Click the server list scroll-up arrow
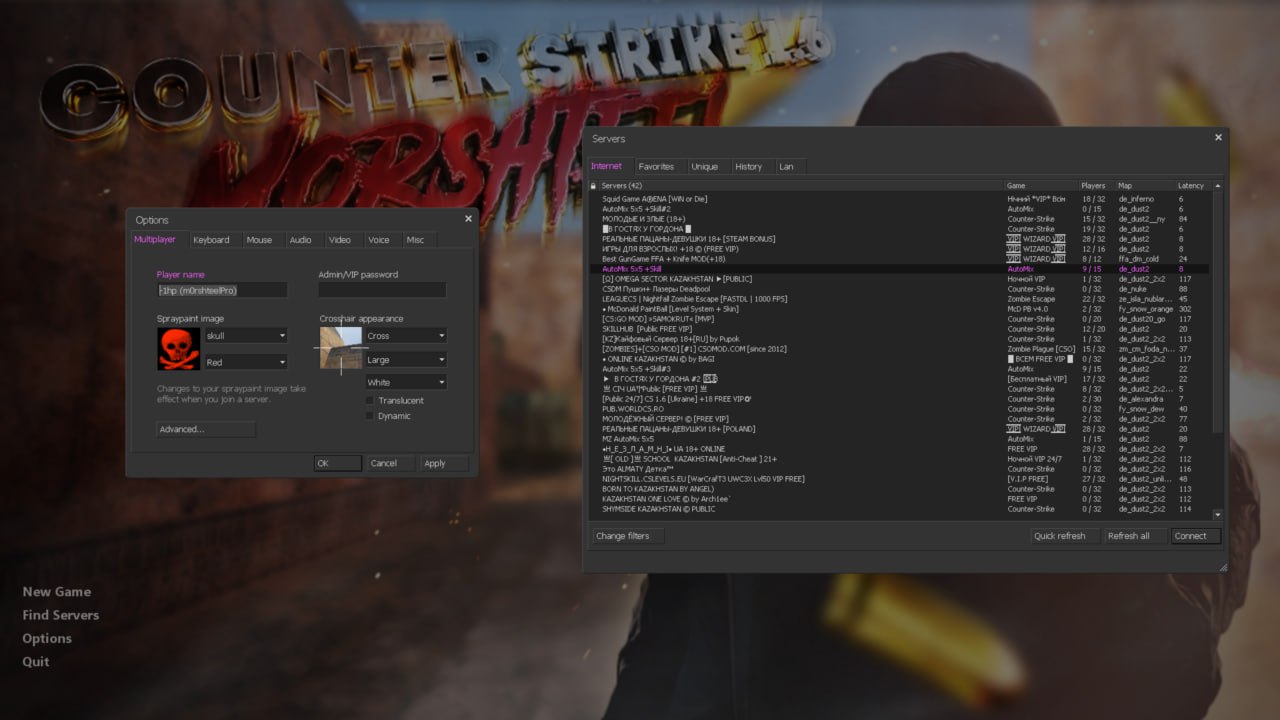 click(x=1217, y=186)
